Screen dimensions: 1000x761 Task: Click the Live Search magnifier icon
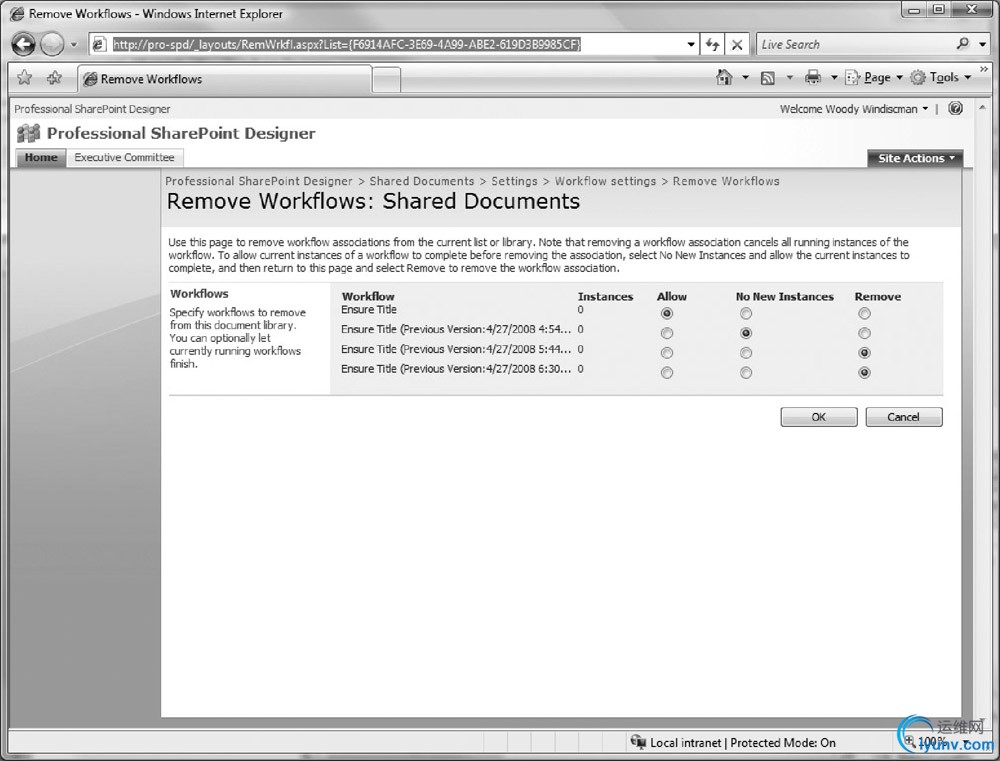(x=963, y=43)
